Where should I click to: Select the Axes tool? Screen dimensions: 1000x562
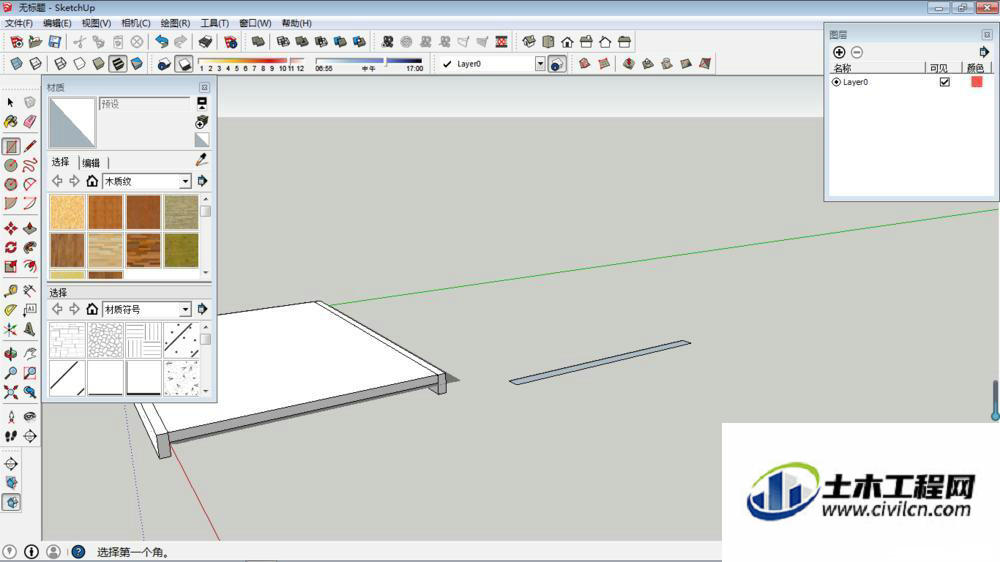[11, 329]
